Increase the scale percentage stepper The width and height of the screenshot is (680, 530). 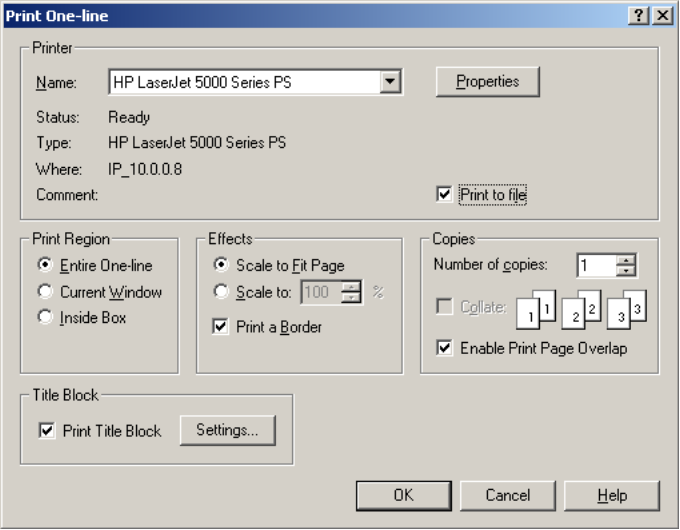click(x=351, y=287)
